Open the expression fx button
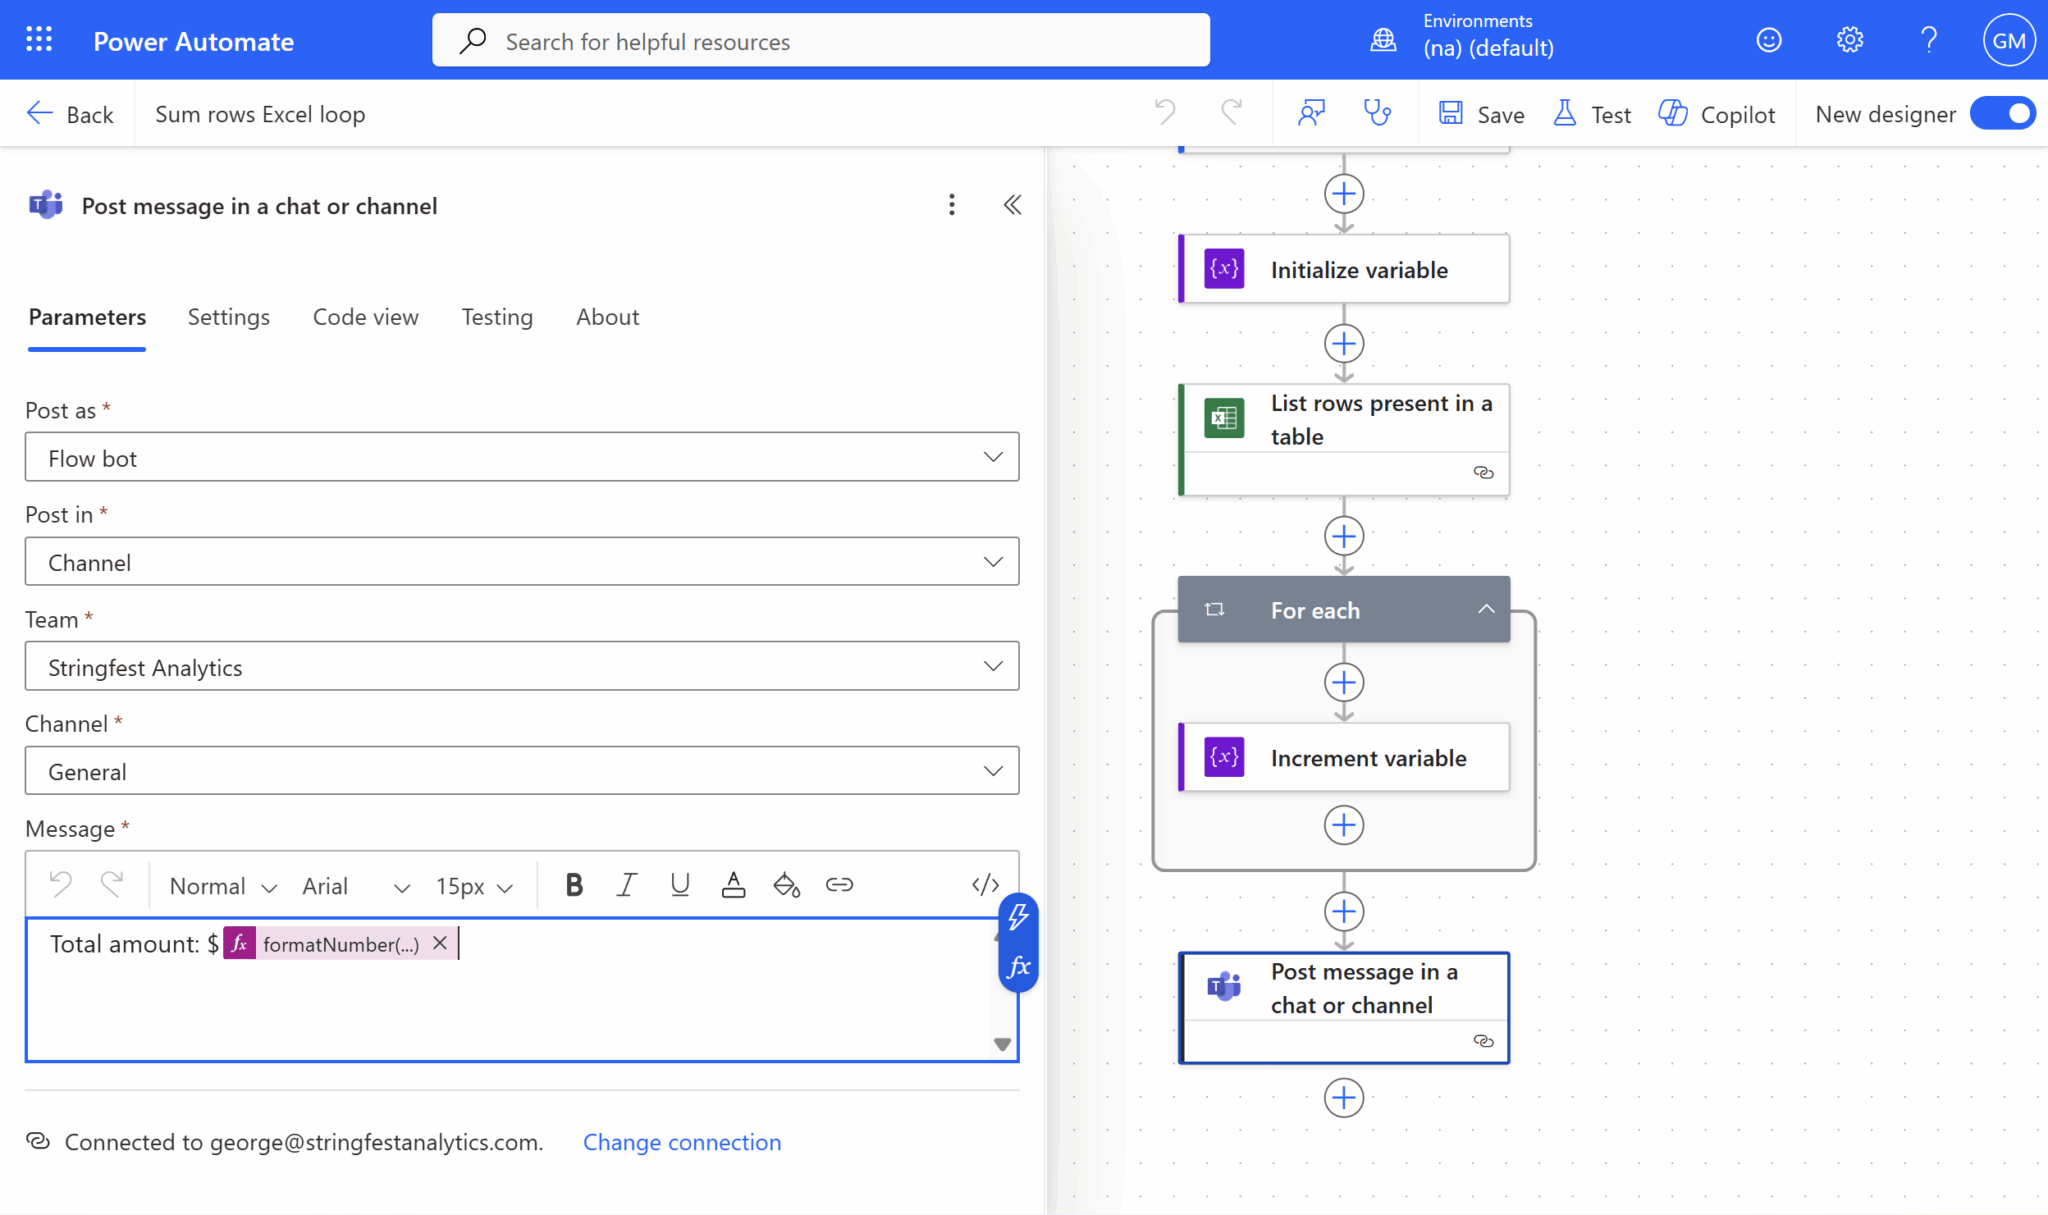 point(1018,966)
